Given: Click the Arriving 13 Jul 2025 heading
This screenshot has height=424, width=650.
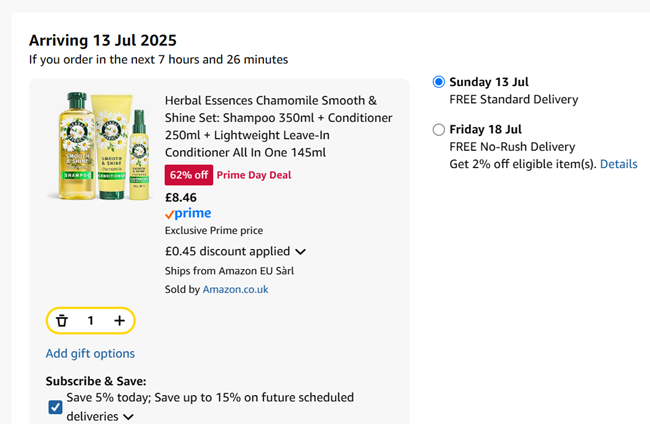Looking at the screenshot, I should (x=102, y=41).
